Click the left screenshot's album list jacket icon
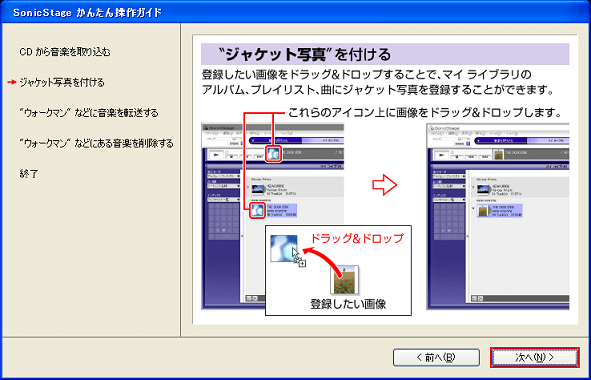 point(257,210)
